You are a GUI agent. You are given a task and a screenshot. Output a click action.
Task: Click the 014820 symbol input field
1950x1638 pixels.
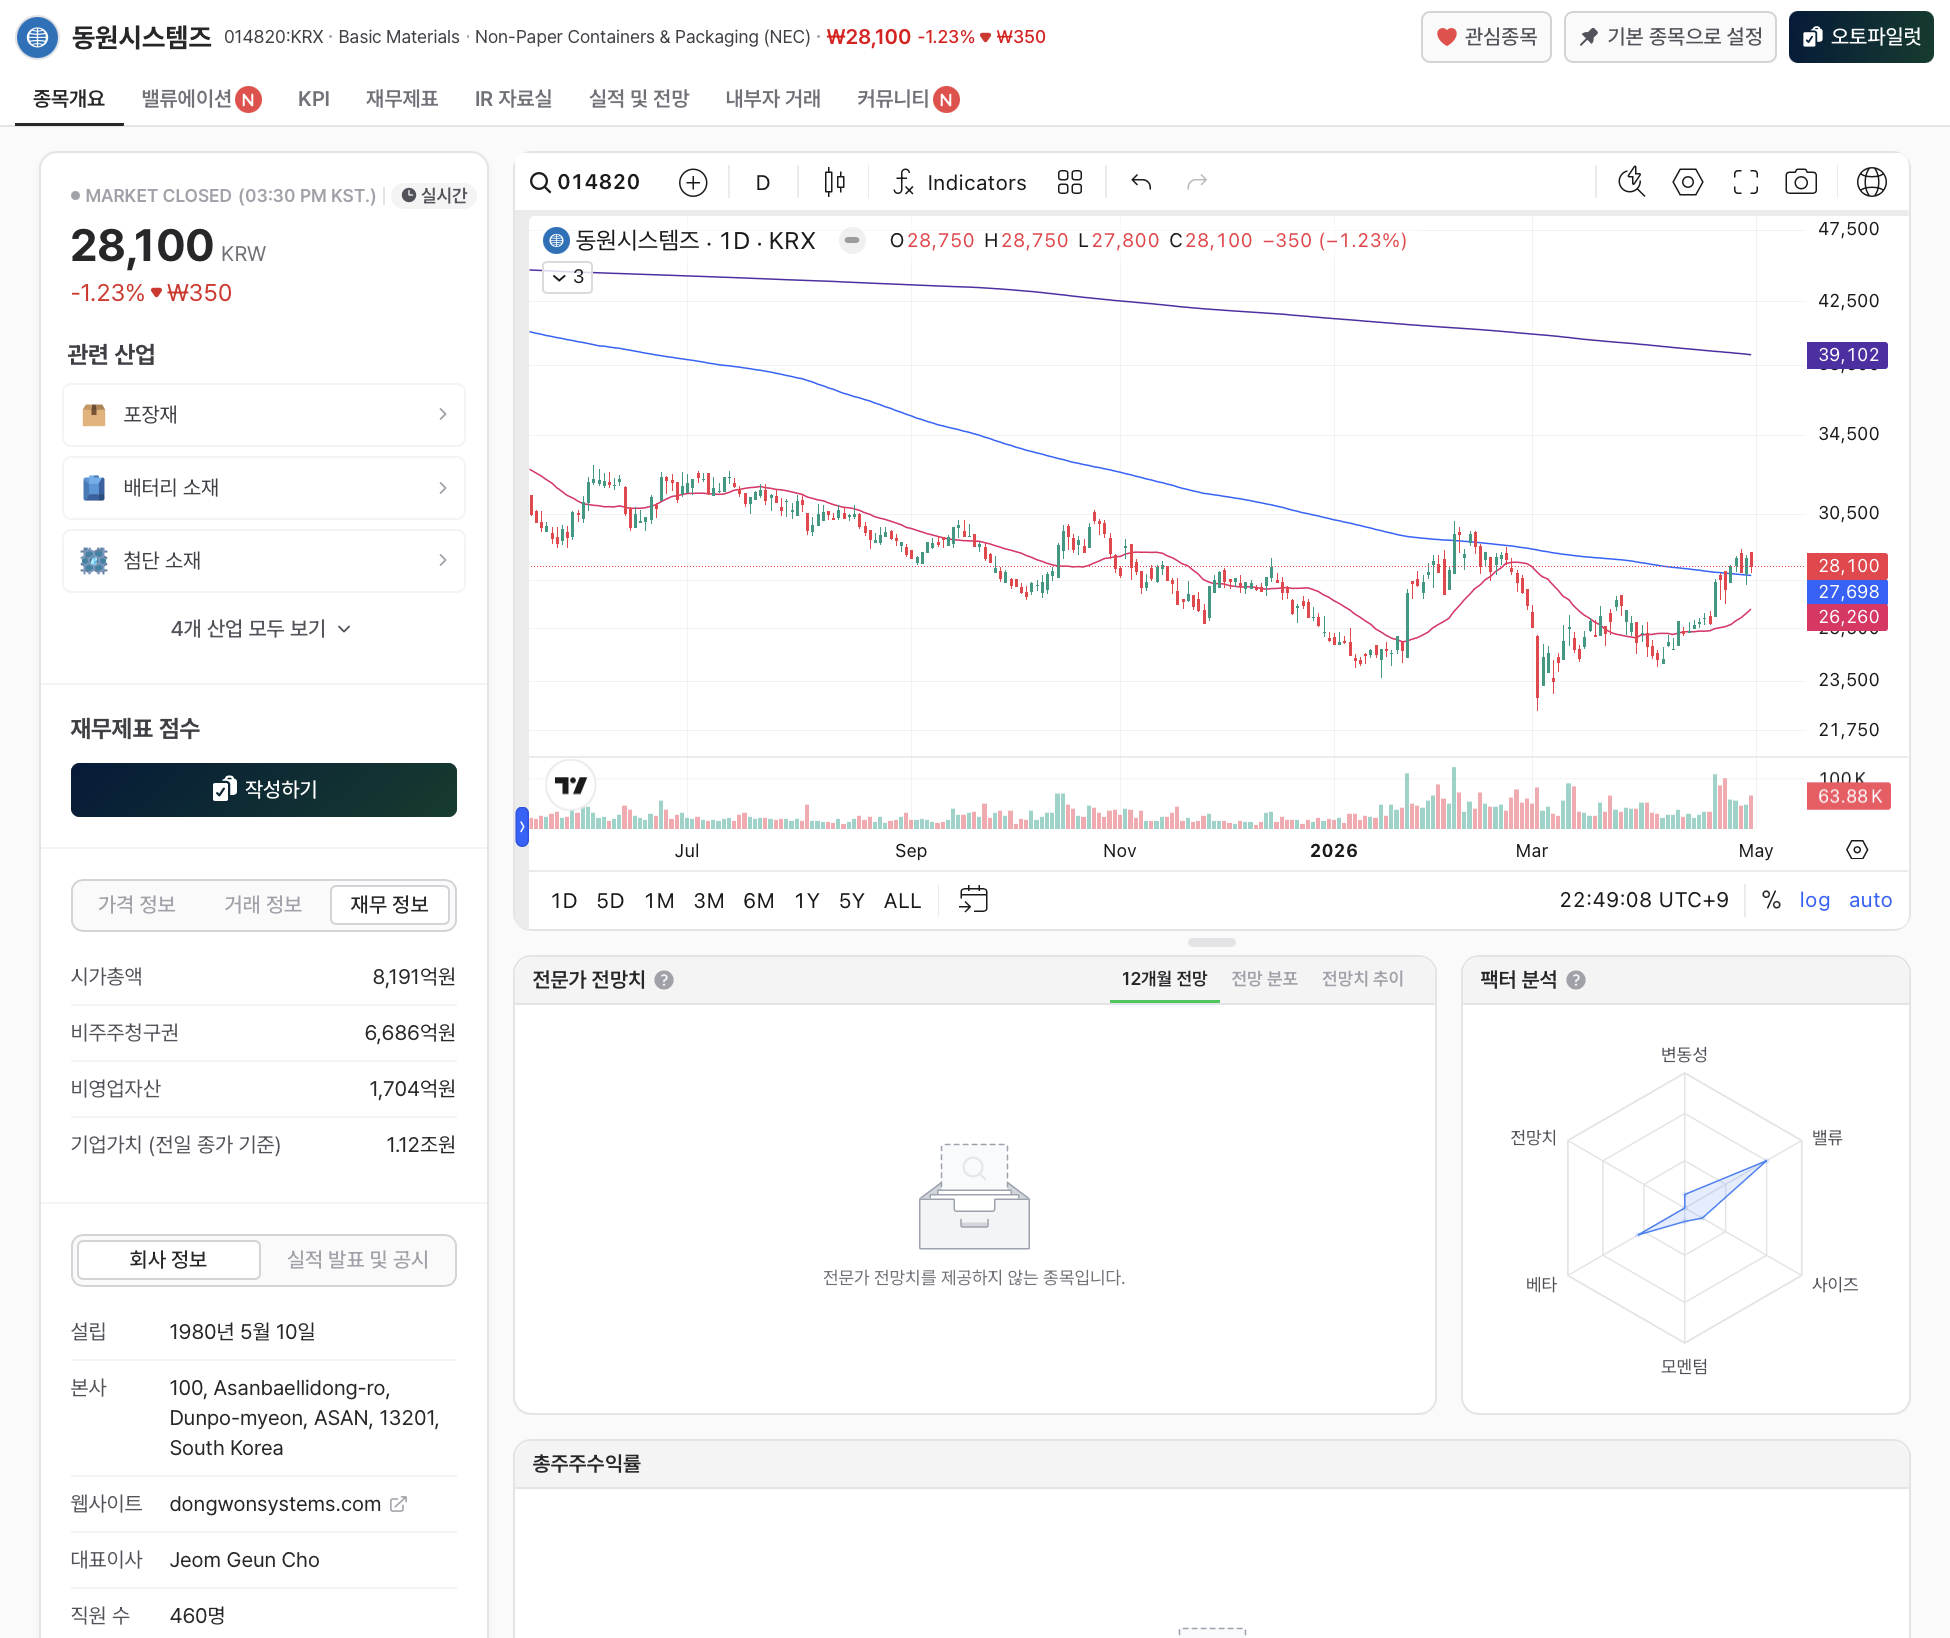(x=598, y=182)
